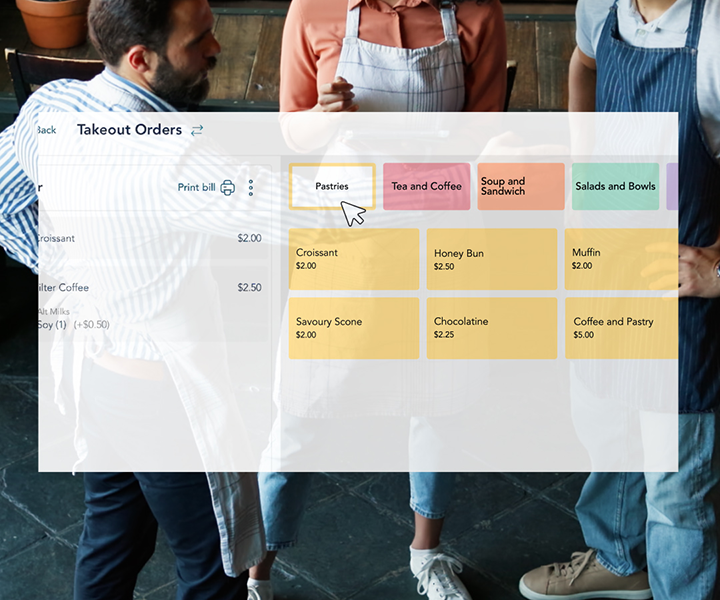
Task: Add the Savoury Scone item
Action: coord(353,328)
